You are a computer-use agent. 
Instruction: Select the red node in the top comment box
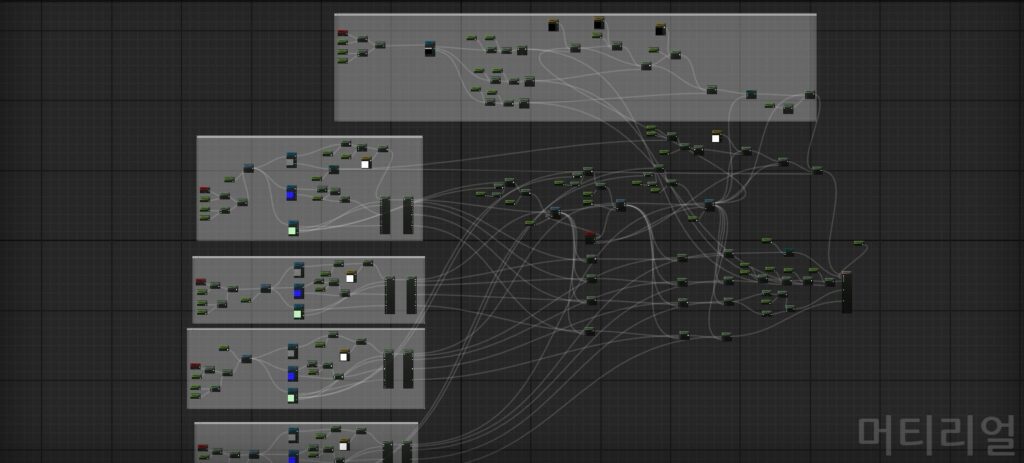(x=343, y=33)
